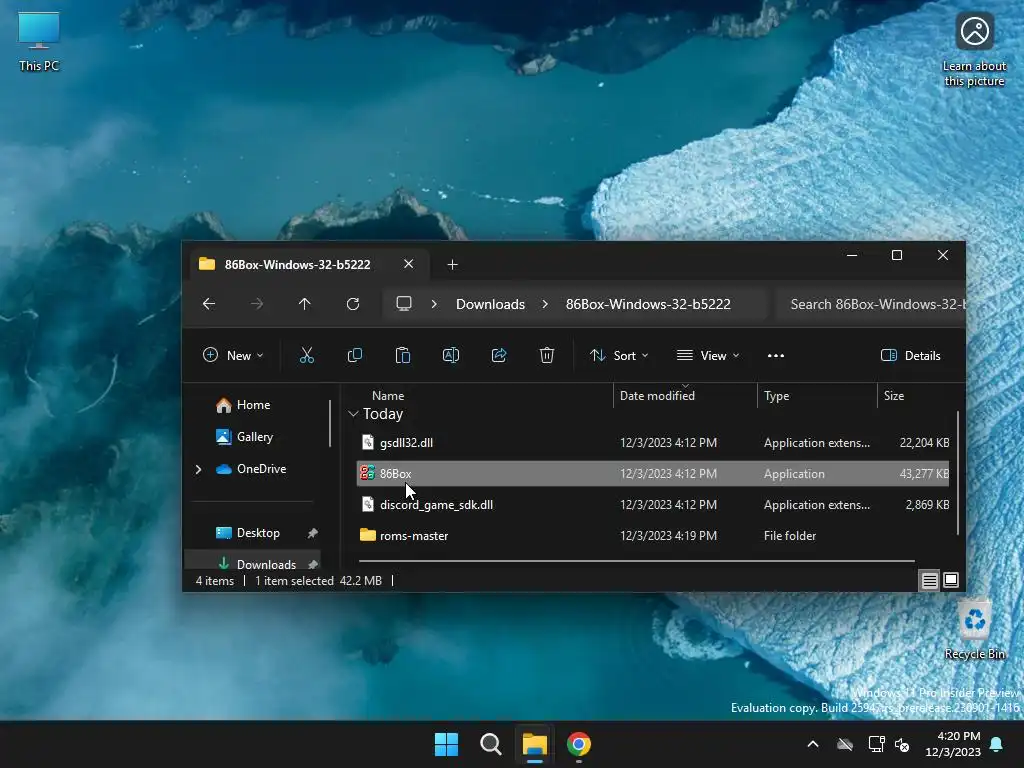Click the OneDrive cloud tray icon
This screenshot has height=768, width=1024.
[x=845, y=744]
